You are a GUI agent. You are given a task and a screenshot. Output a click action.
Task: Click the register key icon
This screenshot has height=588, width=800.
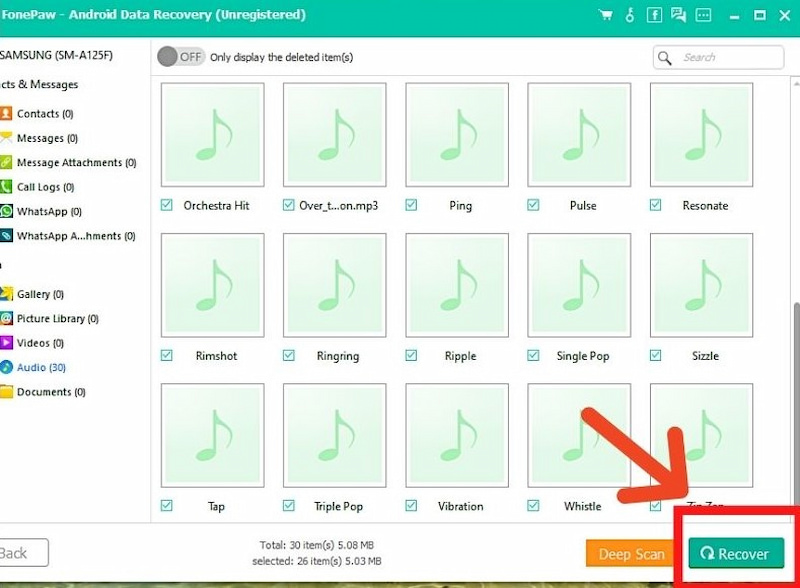[630, 15]
